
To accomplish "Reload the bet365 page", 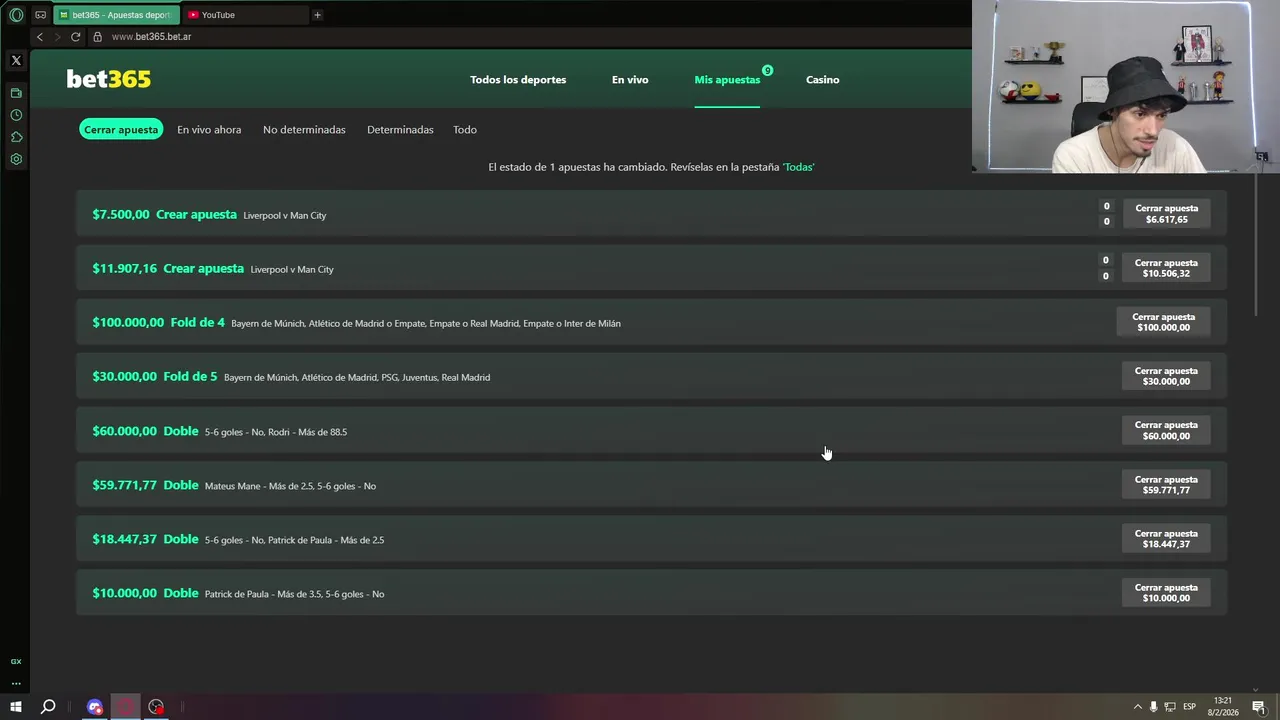I will point(75,37).
